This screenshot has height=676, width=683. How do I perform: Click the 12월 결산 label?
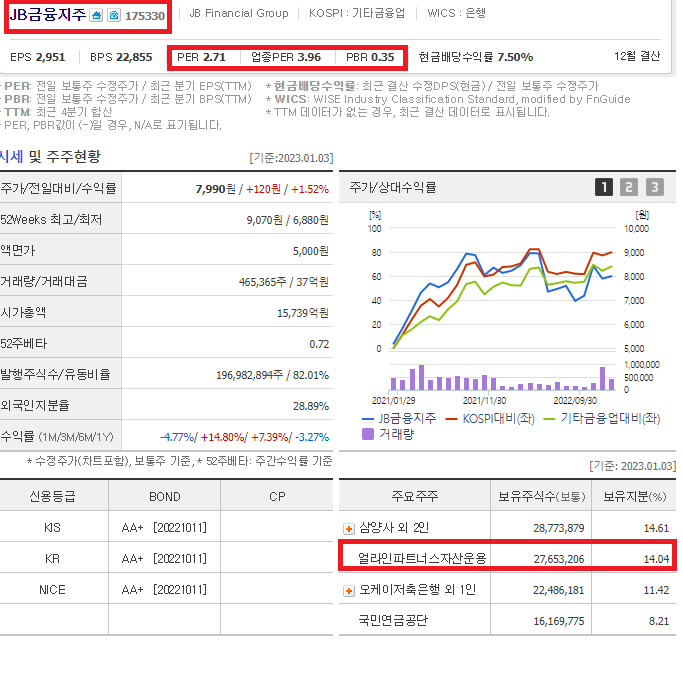pyautogui.click(x=637, y=56)
